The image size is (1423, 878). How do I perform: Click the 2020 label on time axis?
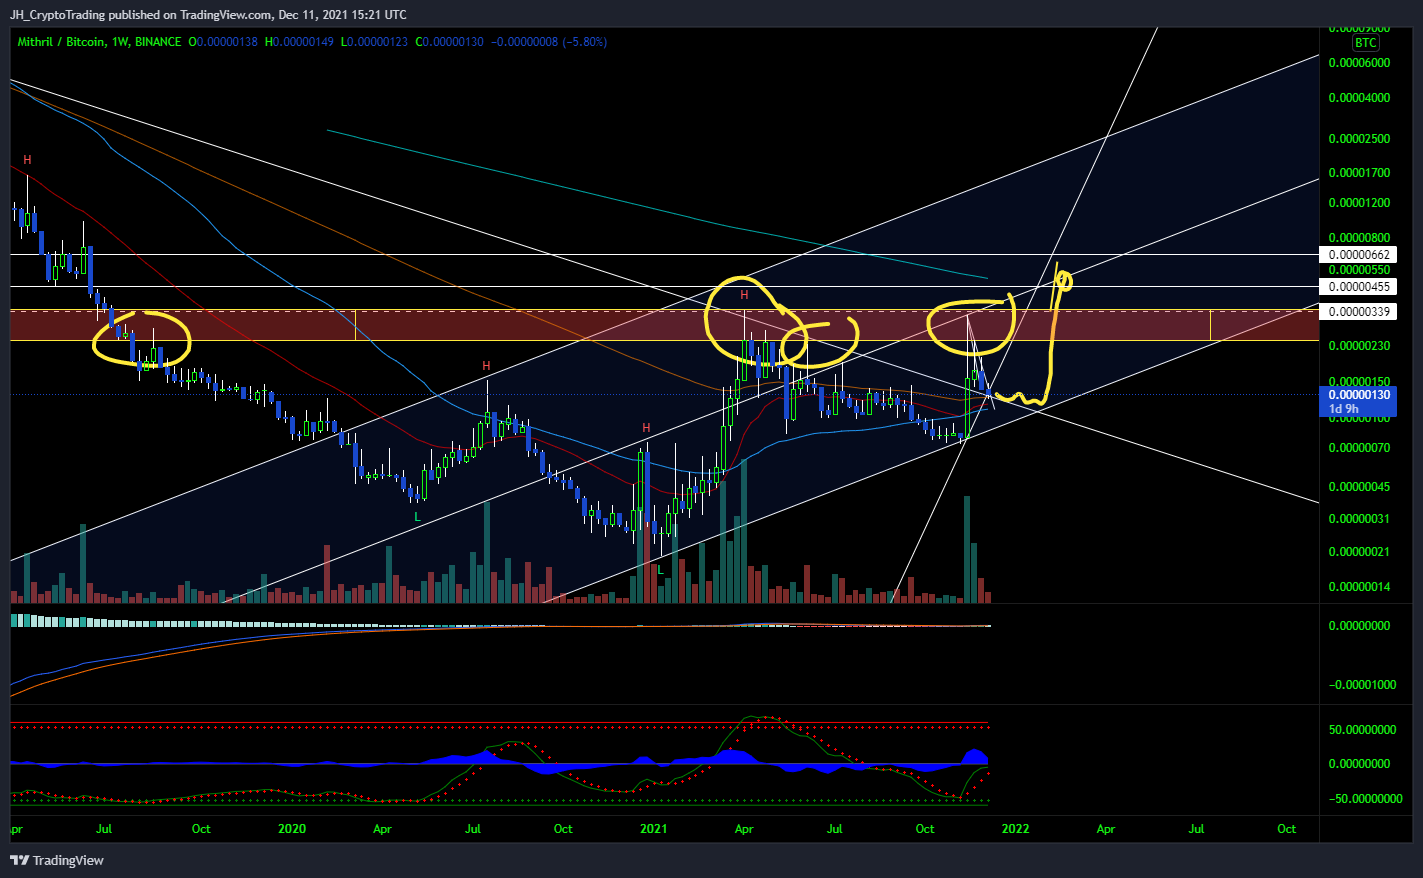tap(292, 829)
